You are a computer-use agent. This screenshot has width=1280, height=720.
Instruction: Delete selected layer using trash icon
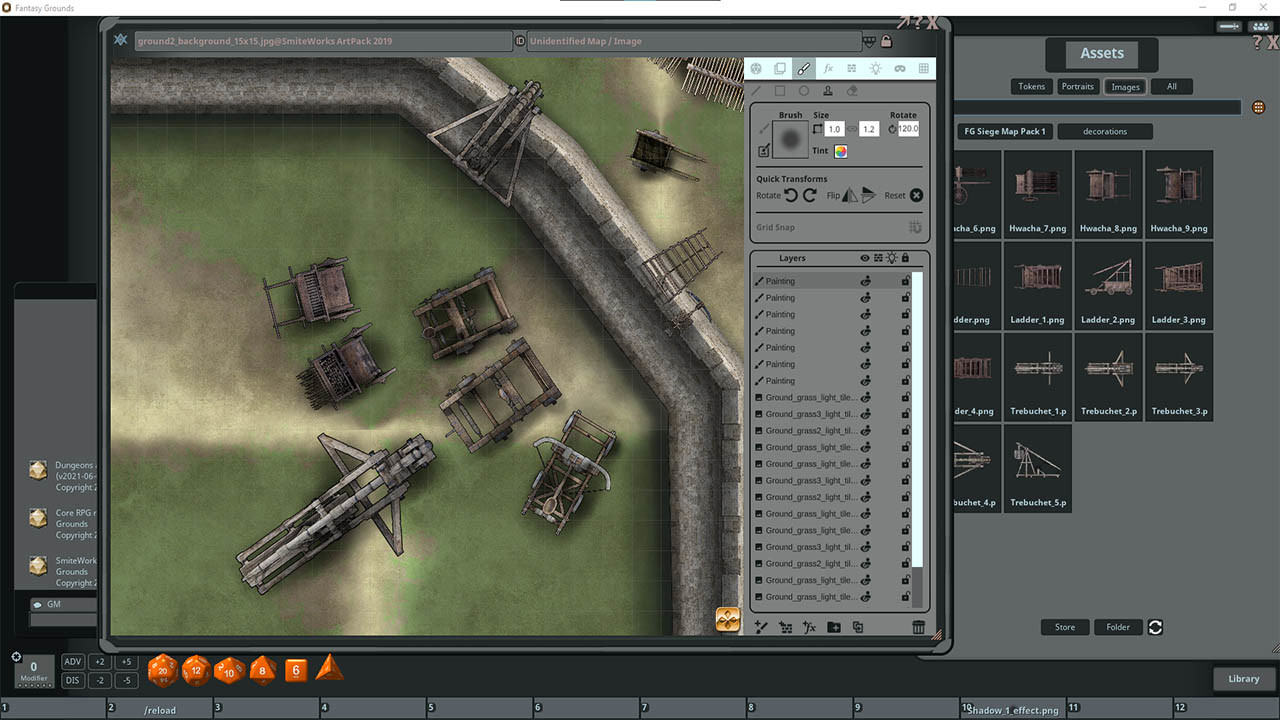click(919, 627)
